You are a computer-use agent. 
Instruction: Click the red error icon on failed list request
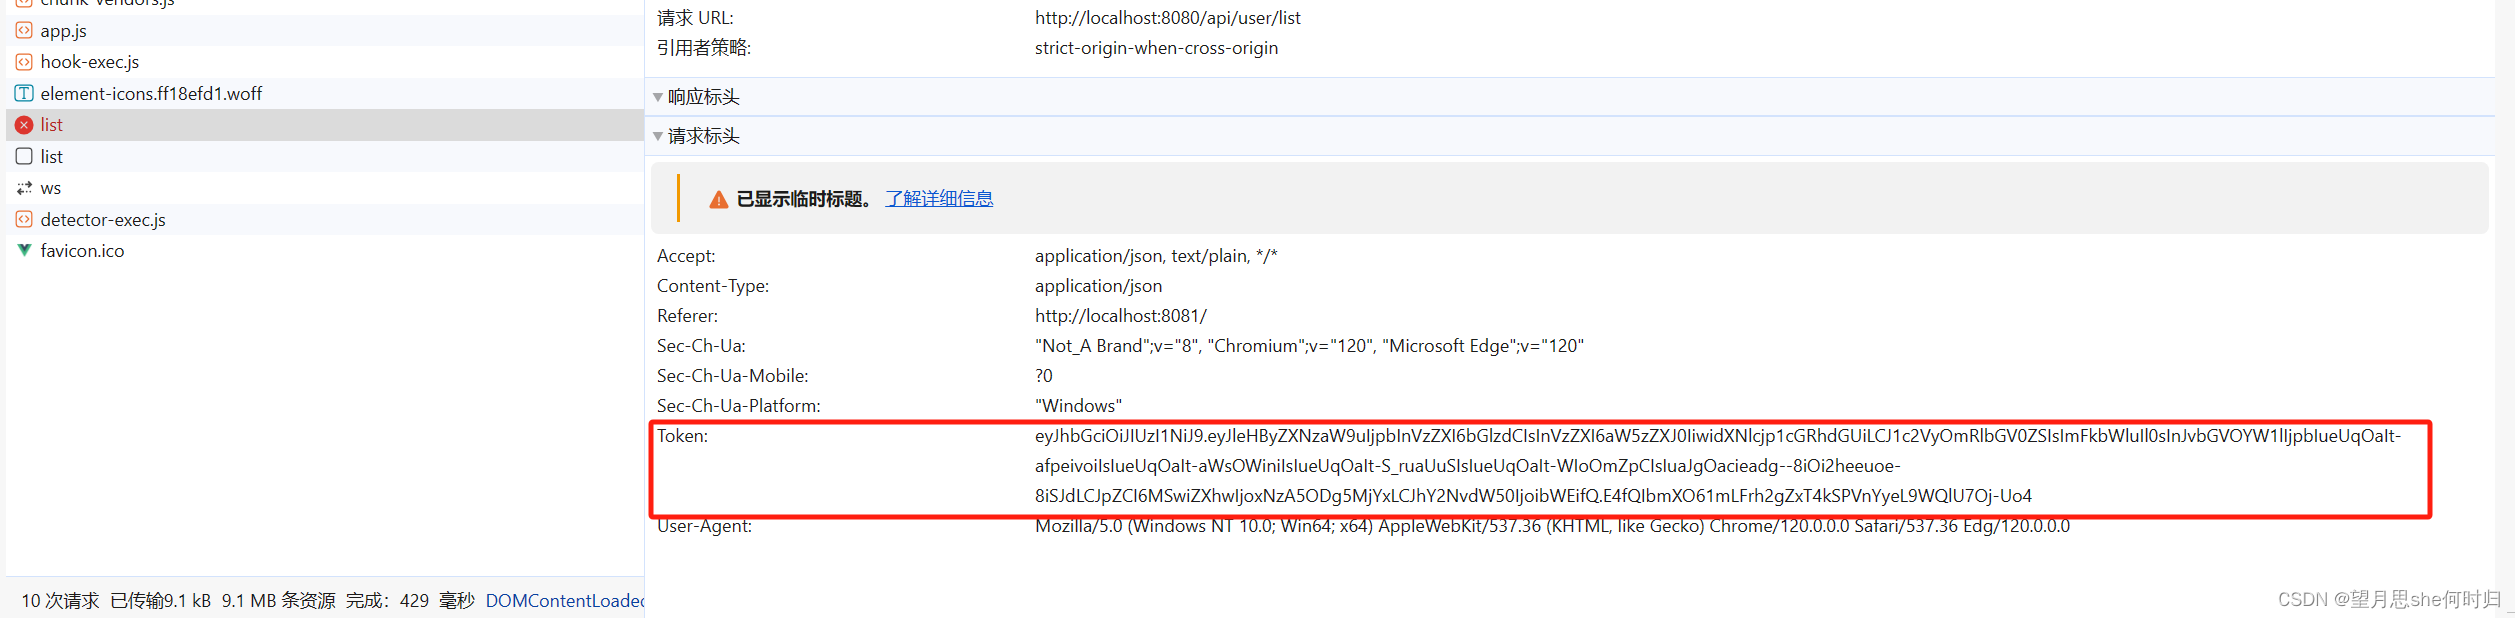click(24, 125)
